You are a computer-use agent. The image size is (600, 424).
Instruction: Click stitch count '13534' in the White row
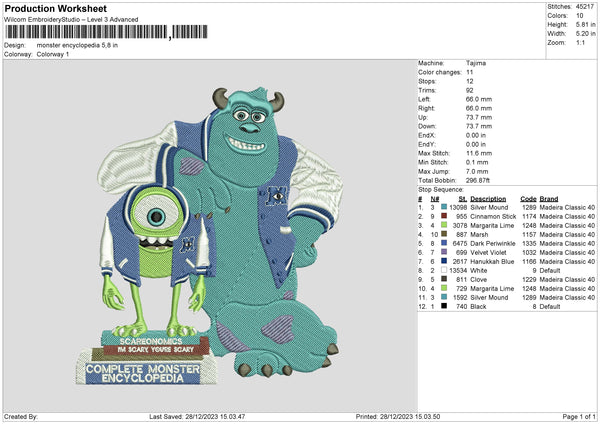click(x=458, y=271)
